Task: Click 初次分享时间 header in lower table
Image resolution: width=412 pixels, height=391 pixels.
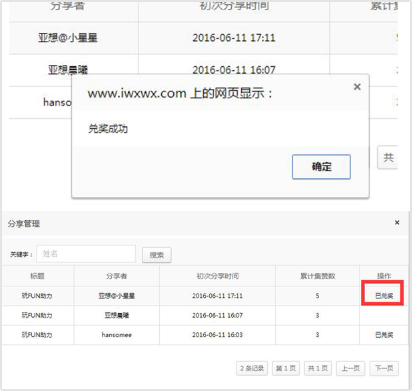Action: coord(217,276)
